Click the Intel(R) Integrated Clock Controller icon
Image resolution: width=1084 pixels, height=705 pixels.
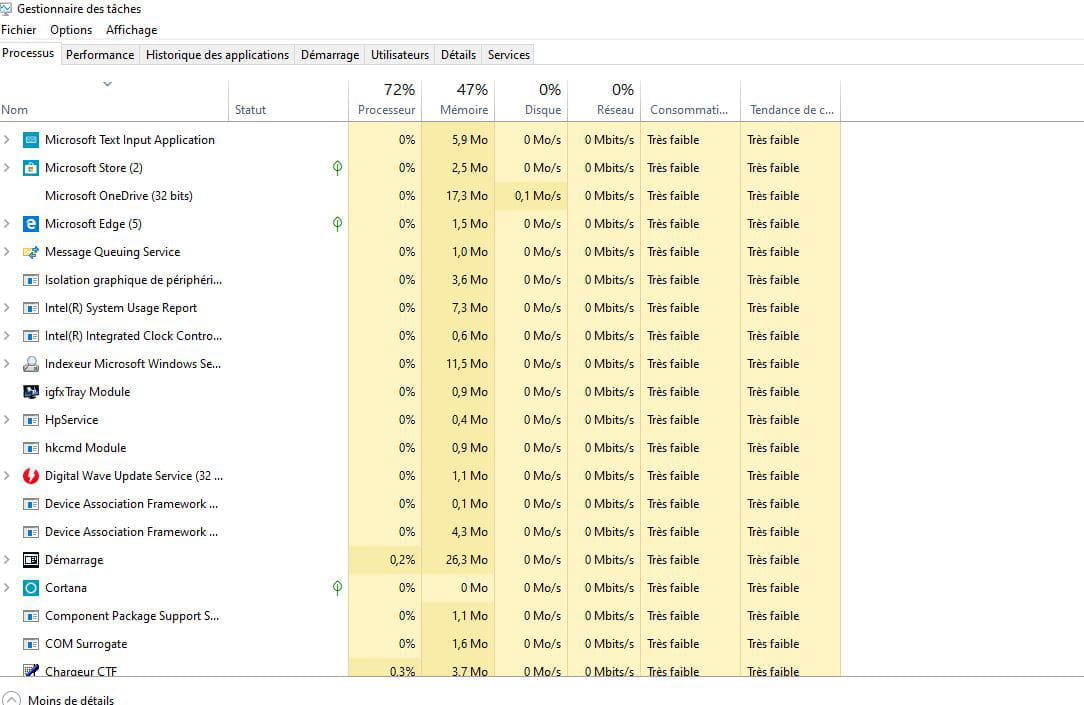[x=30, y=336]
